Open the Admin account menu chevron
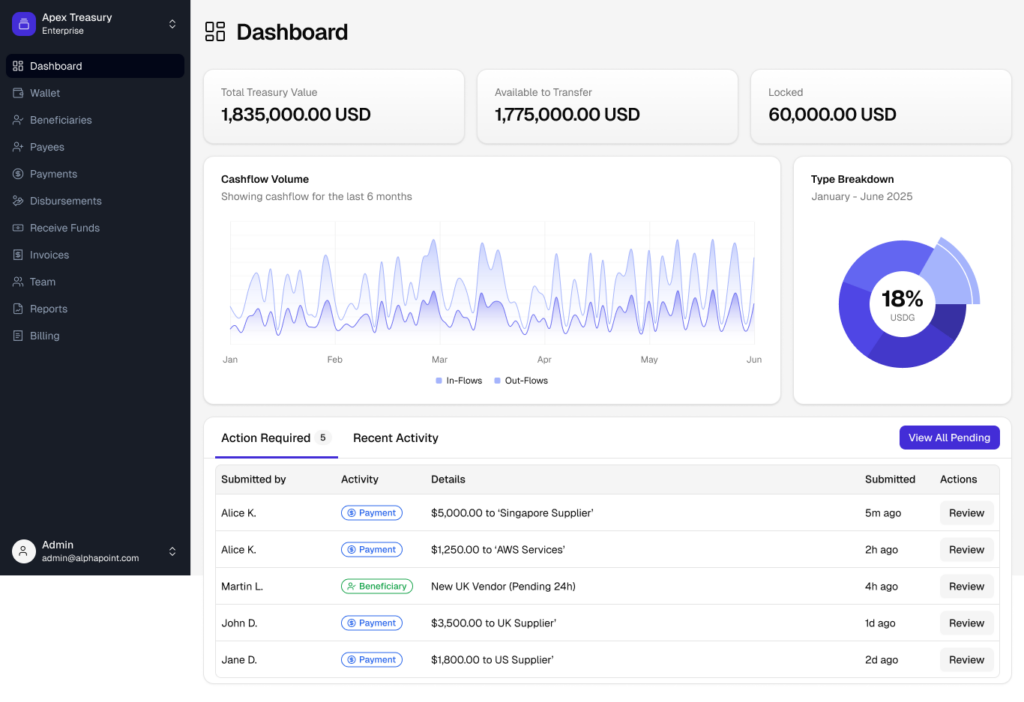The width and height of the screenshot is (1024, 702). (172, 551)
